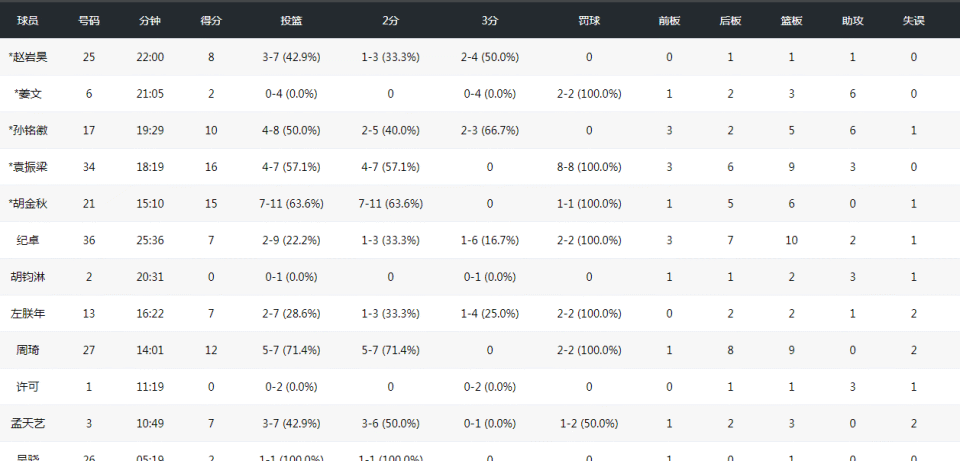Click player name 纪卓
The width and height of the screenshot is (960, 461).
[x=28, y=240]
